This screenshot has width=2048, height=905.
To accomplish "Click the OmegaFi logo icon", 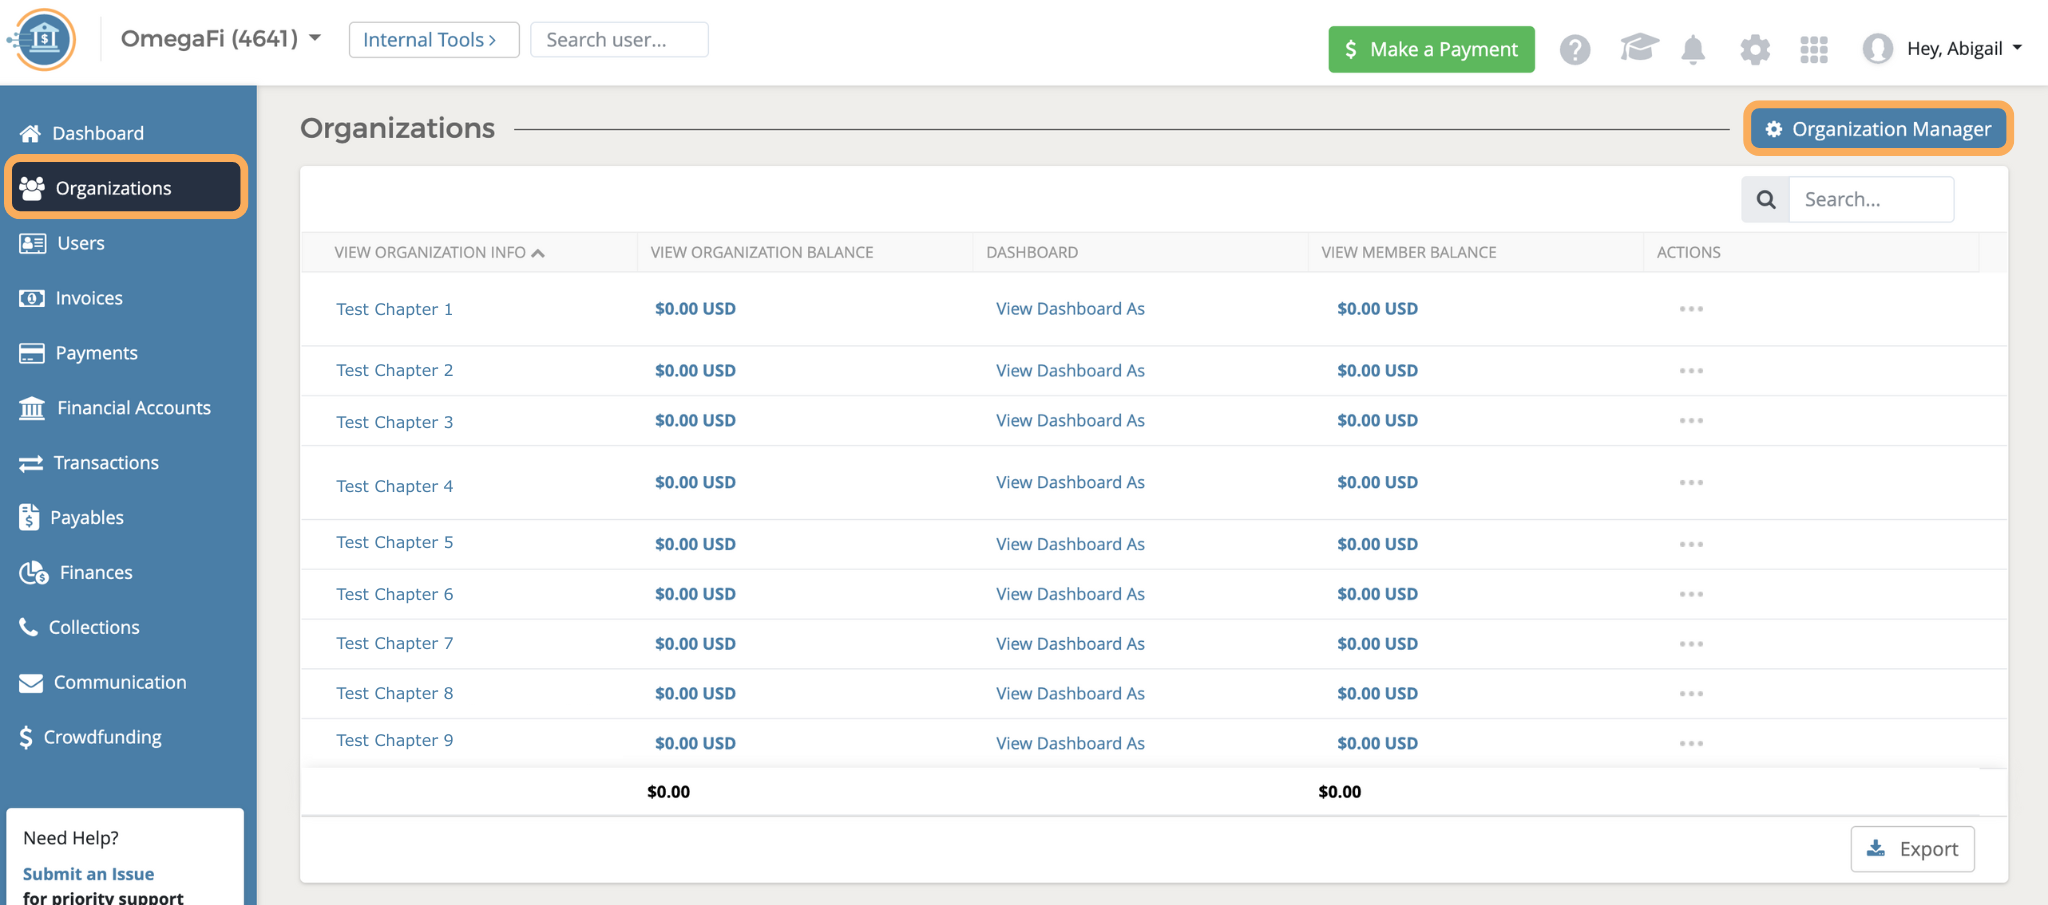I will [42, 40].
